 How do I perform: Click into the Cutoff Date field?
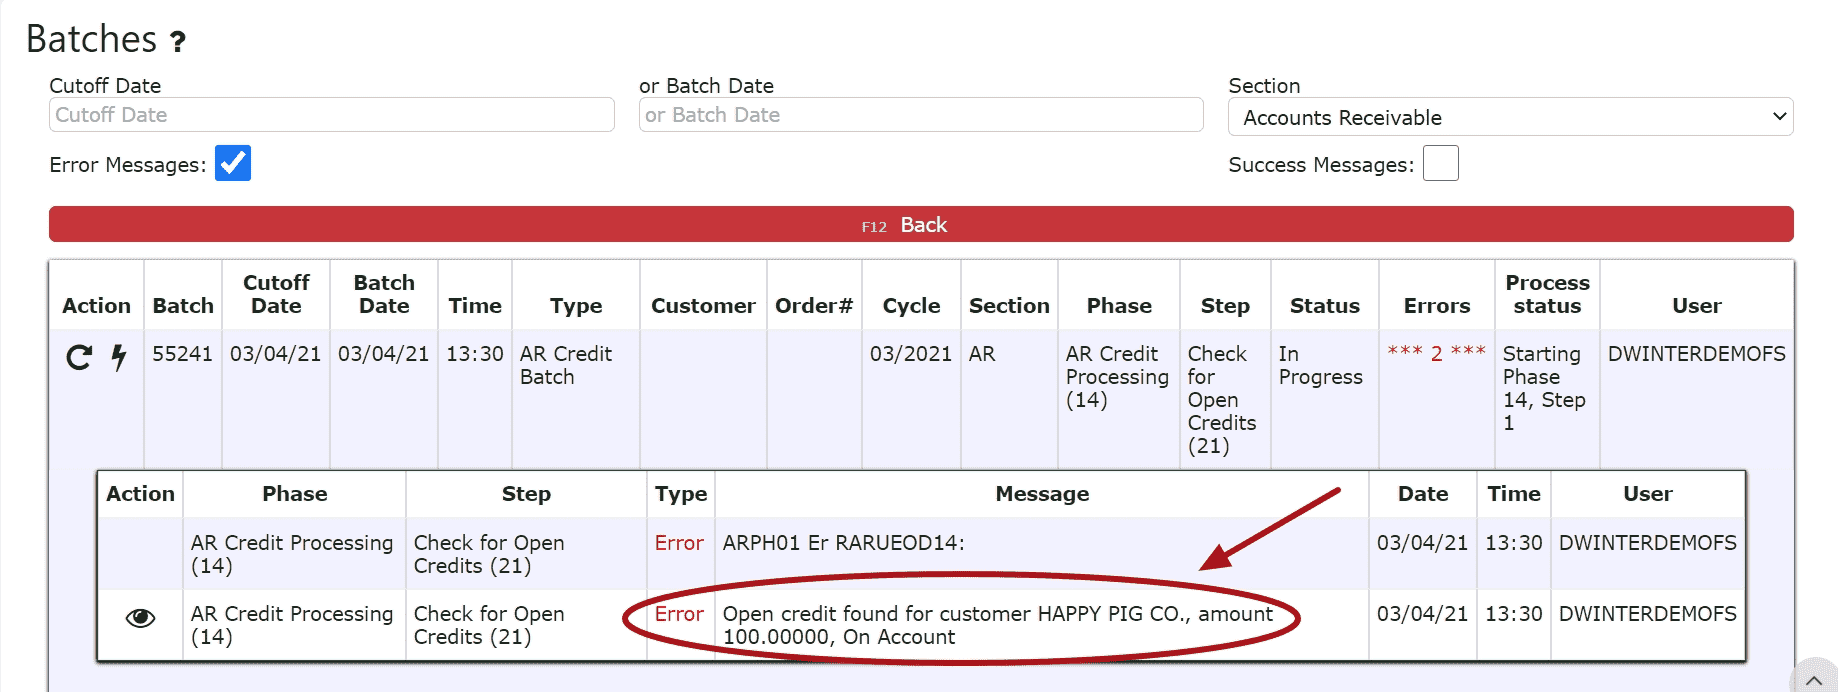point(331,115)
